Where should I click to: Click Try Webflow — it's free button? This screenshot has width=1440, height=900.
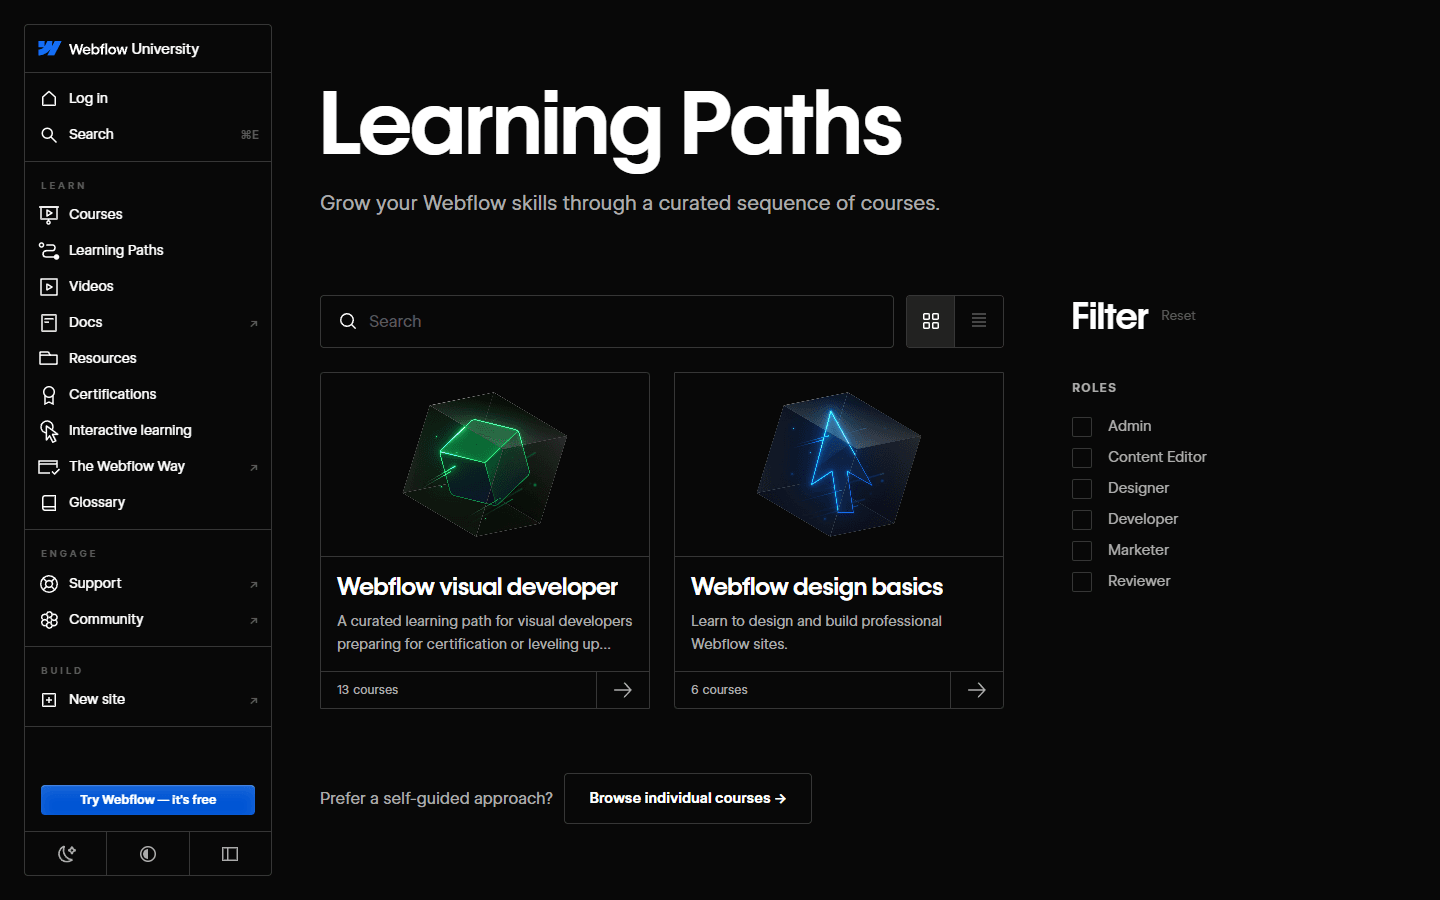pos(148,800)
